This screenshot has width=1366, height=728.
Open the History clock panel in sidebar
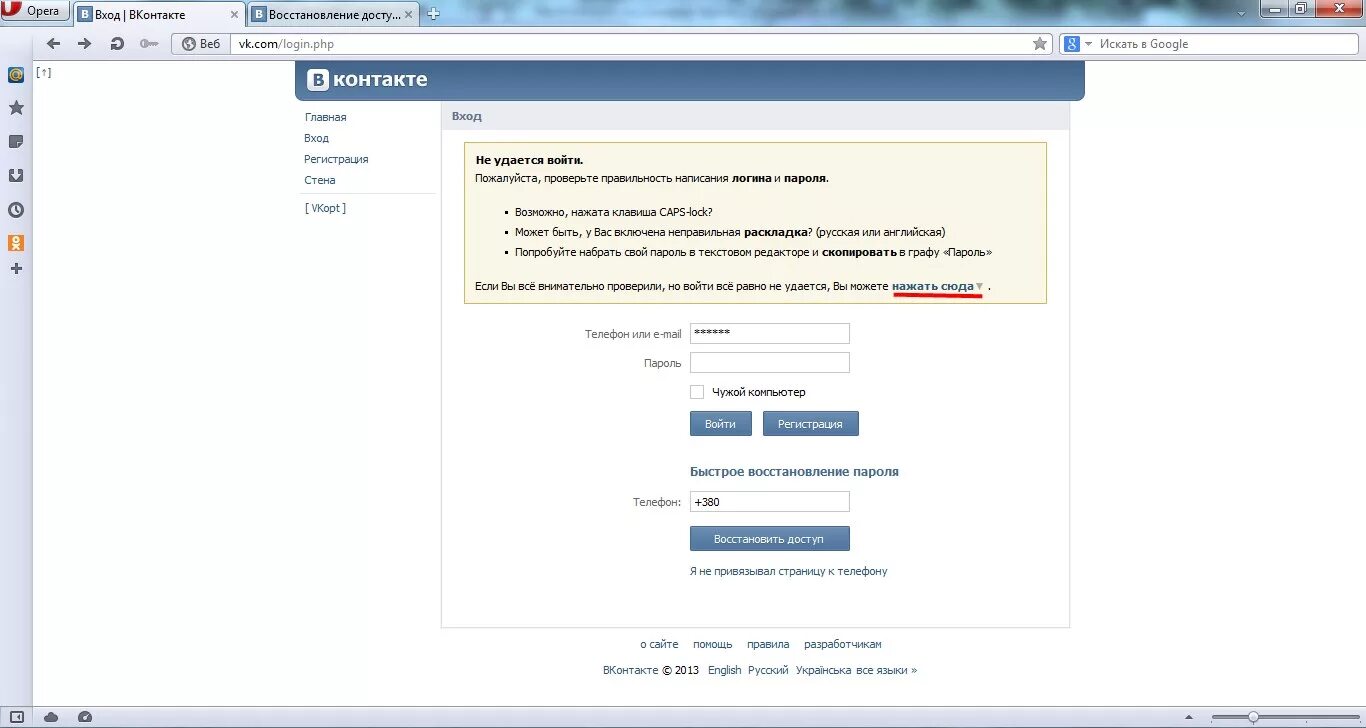[x=16, y=210]
